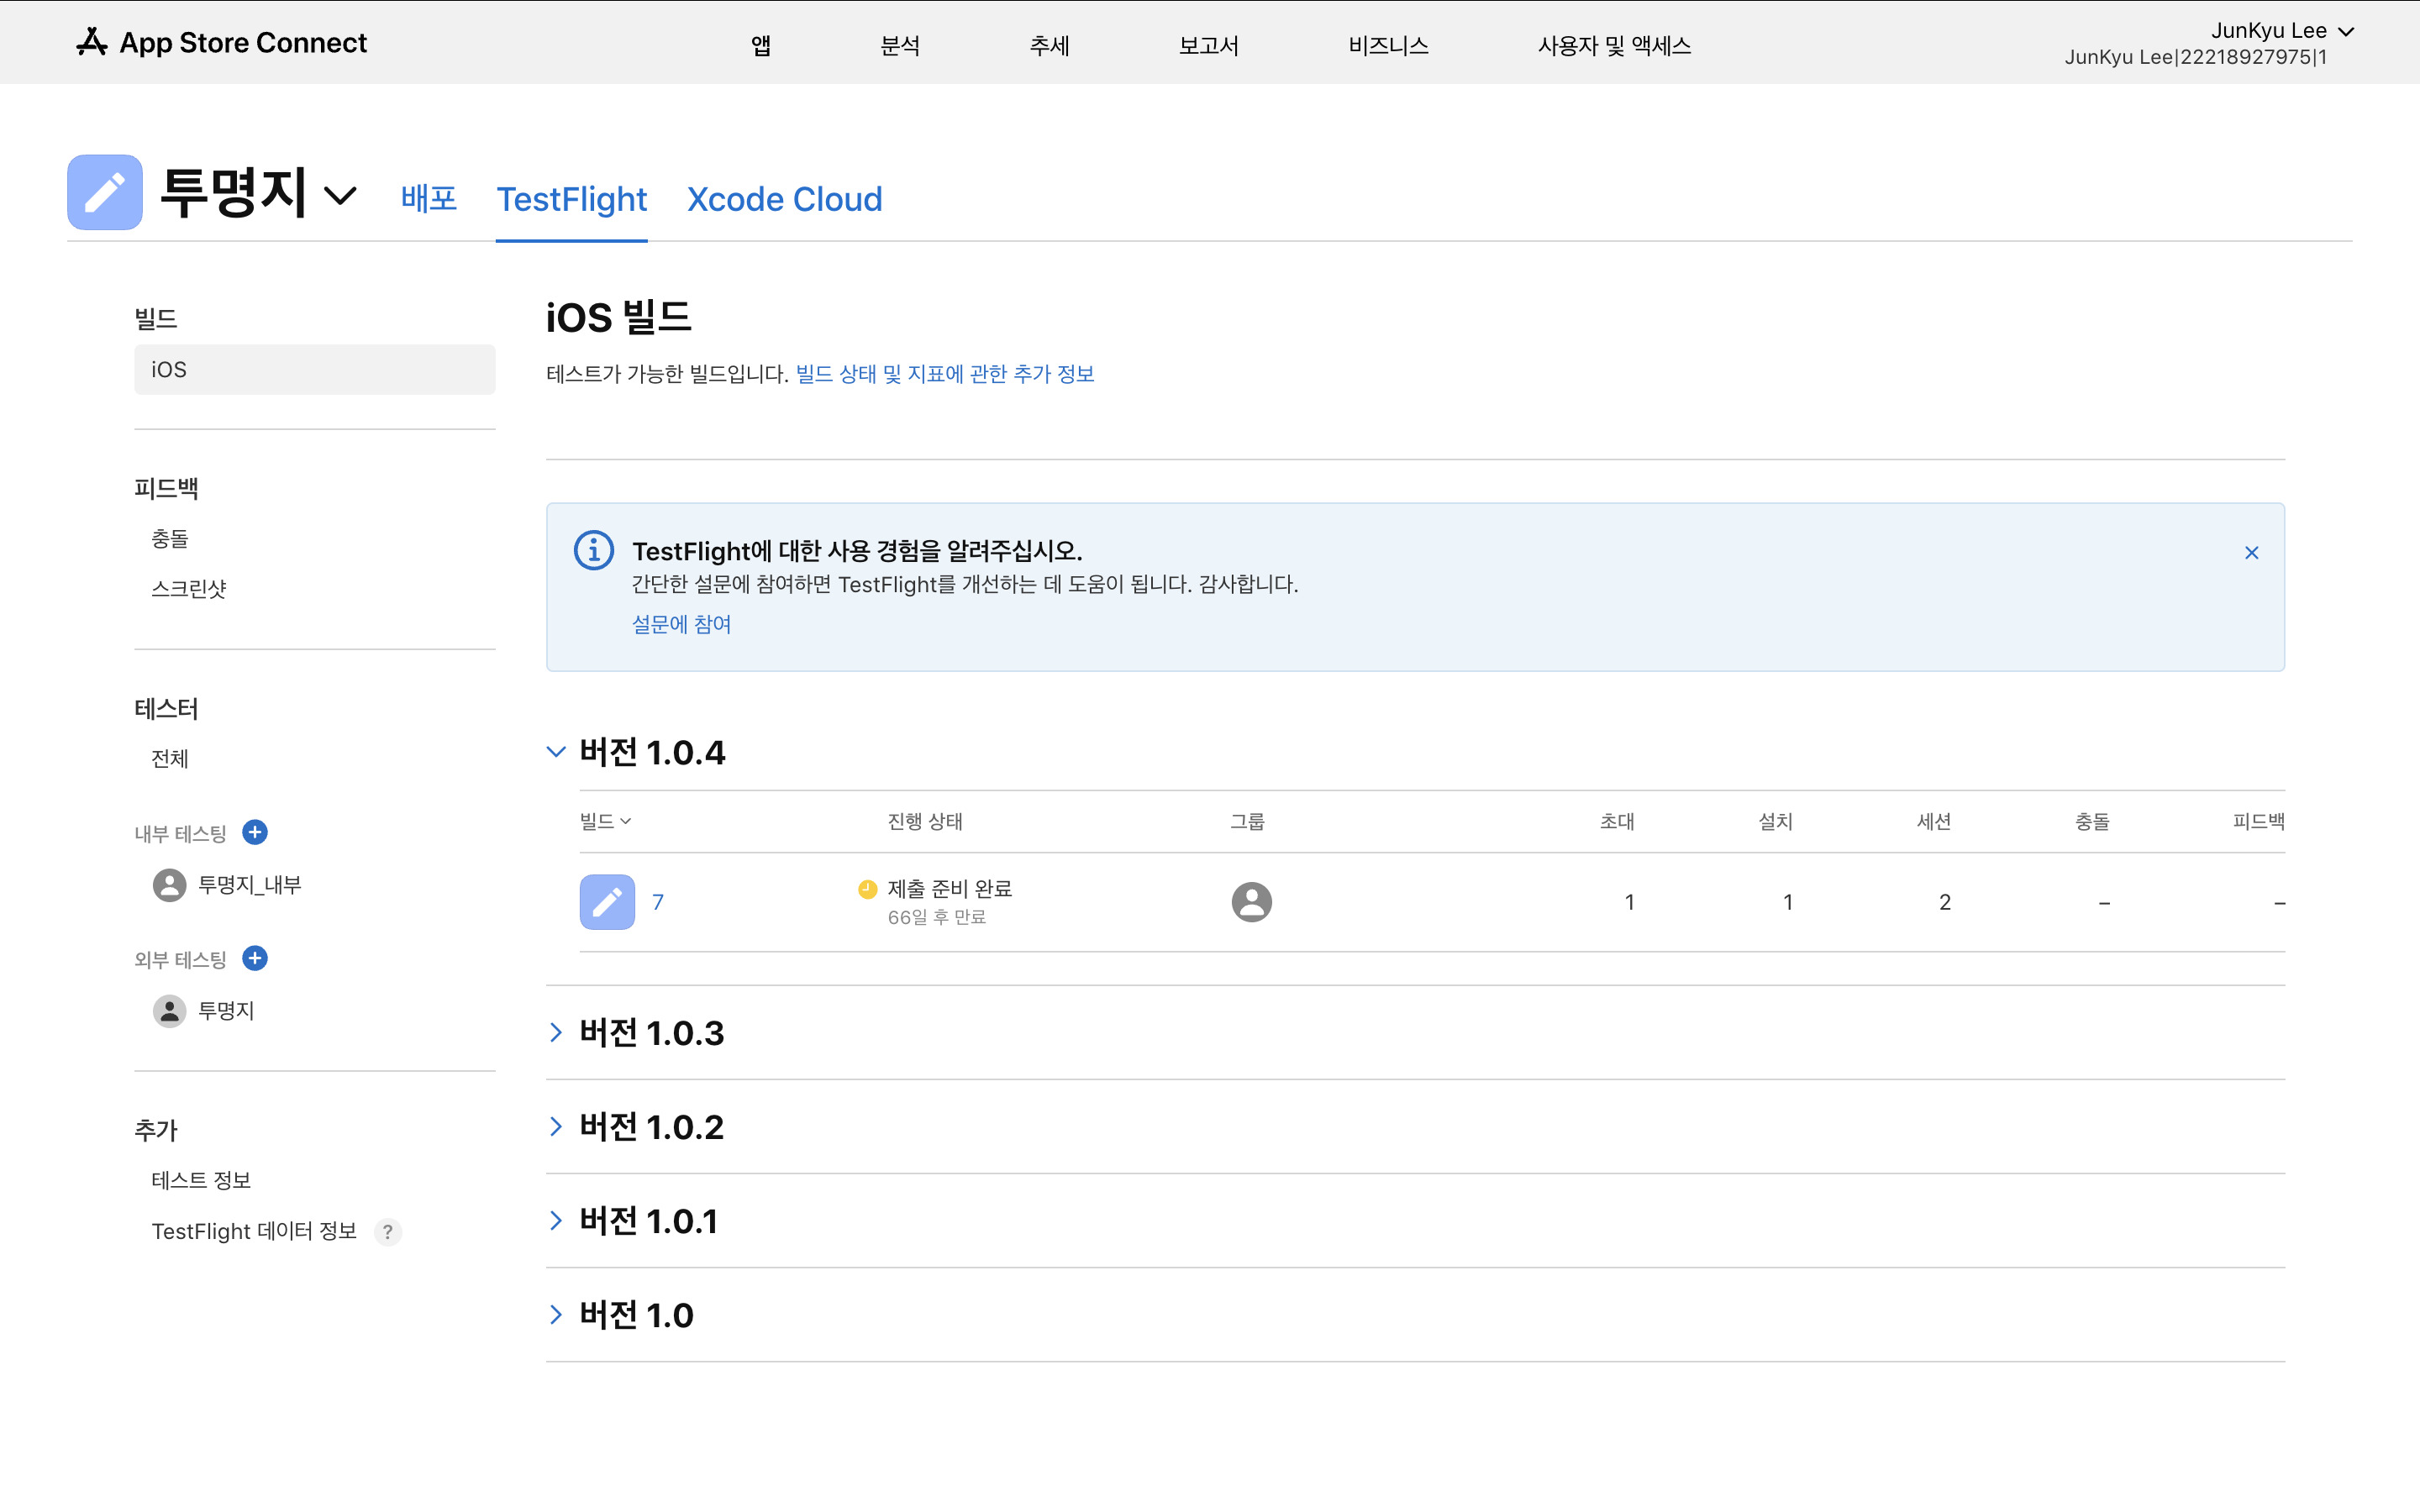
Task: Open the 추세 menu in top navigation
Action: click(x=1050, y=45)
